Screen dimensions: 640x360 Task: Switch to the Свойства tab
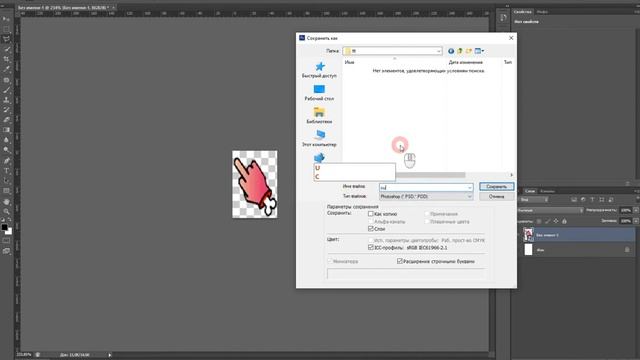[522, 12]
